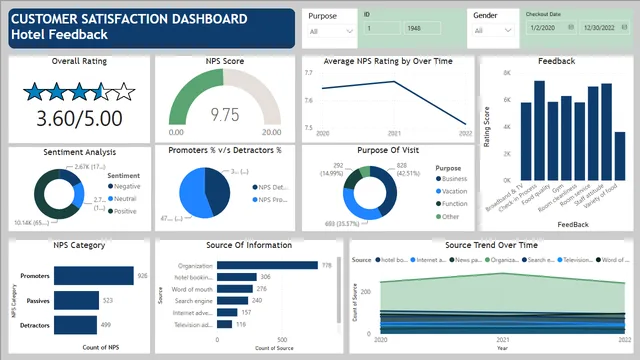
Task: Open the Purpose filter dropdown
Action: click(x=331, y=31)
